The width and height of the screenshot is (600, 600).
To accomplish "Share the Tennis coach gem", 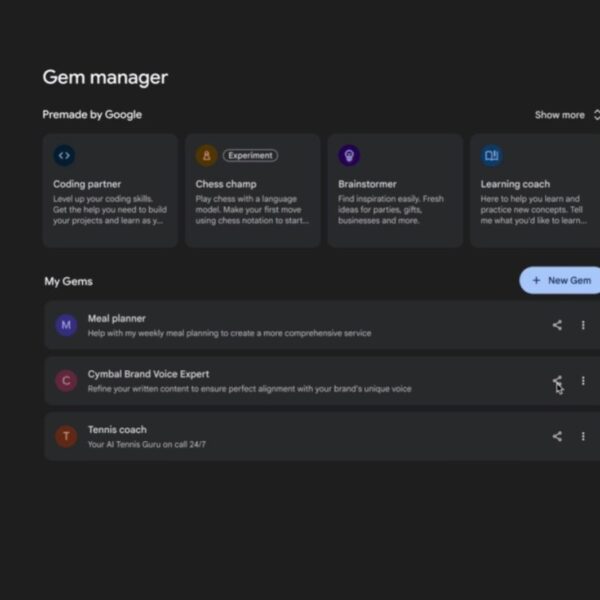I will (557, 436).
